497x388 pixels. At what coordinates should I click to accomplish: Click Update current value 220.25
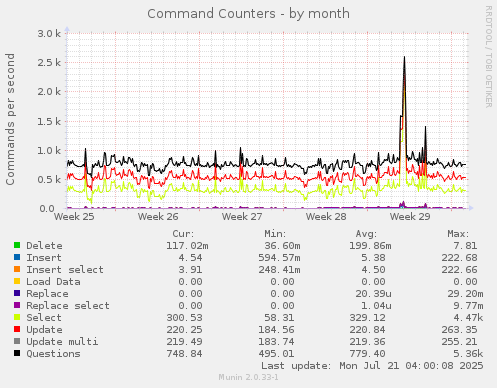(184, 330)
